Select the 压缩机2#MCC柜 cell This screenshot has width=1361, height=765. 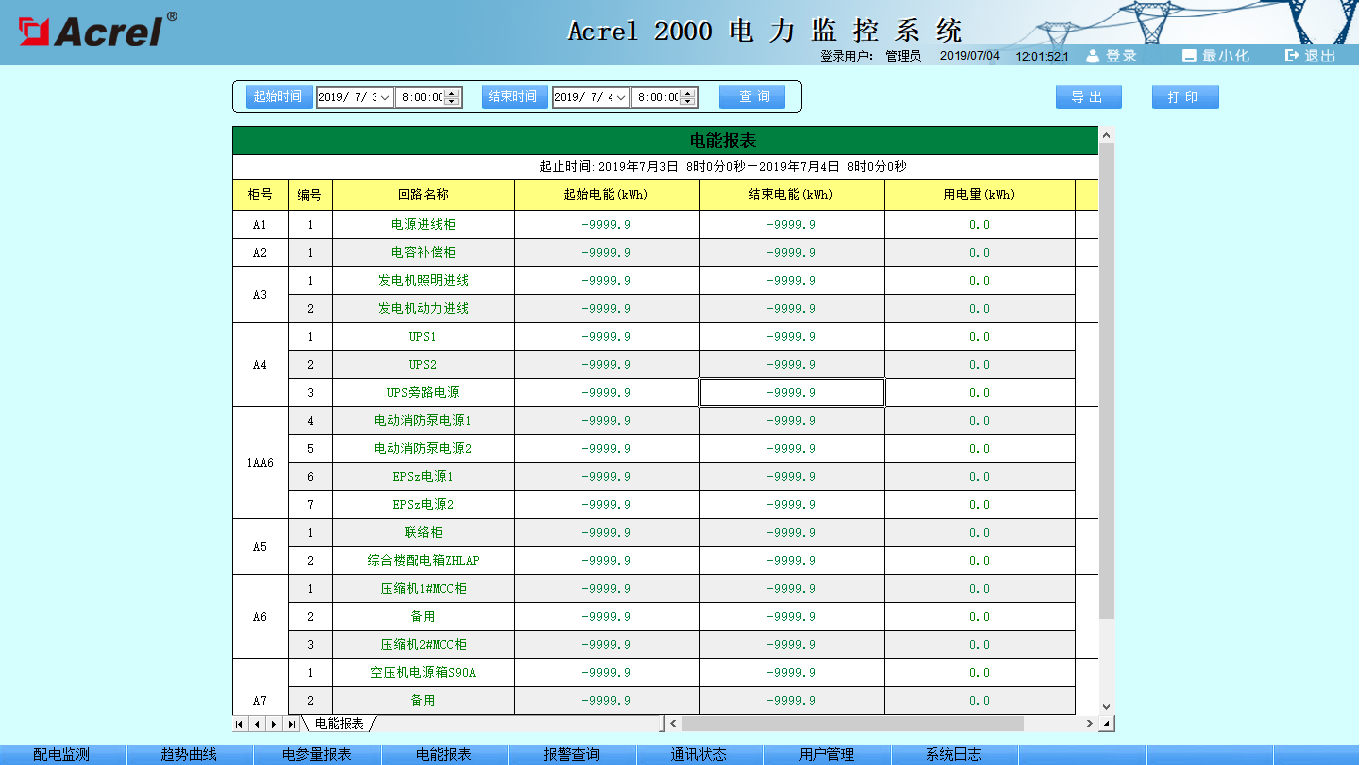tap(423, 645)
